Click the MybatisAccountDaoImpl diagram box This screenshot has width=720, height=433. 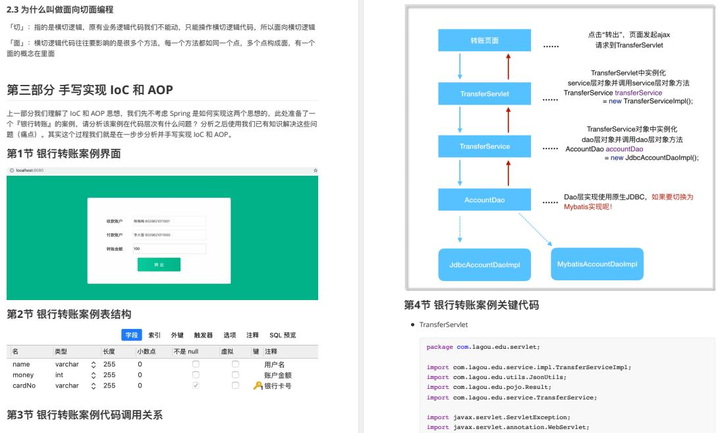click(x=597, y=264)
